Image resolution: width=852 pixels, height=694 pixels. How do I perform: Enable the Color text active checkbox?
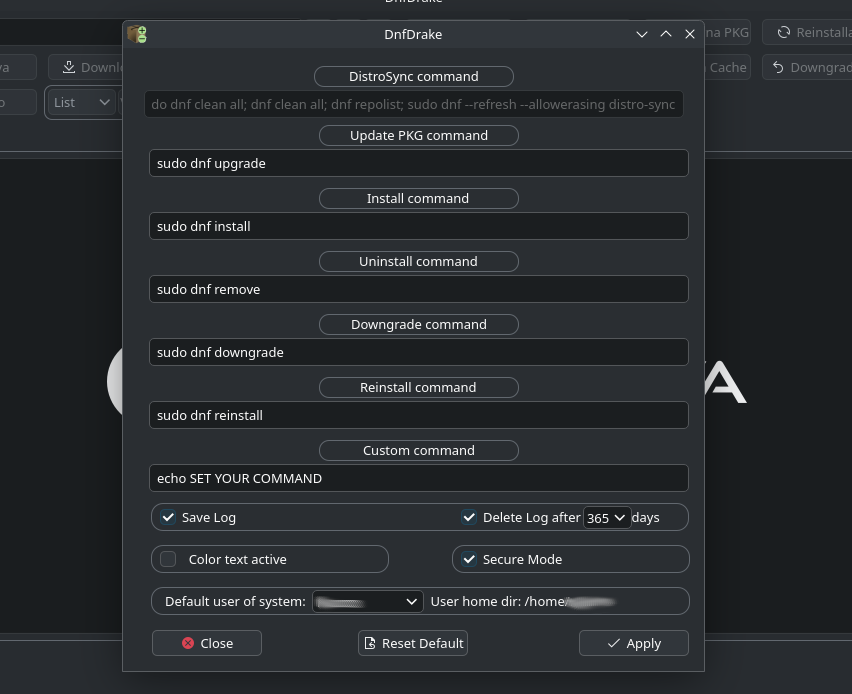click(168, 559)
